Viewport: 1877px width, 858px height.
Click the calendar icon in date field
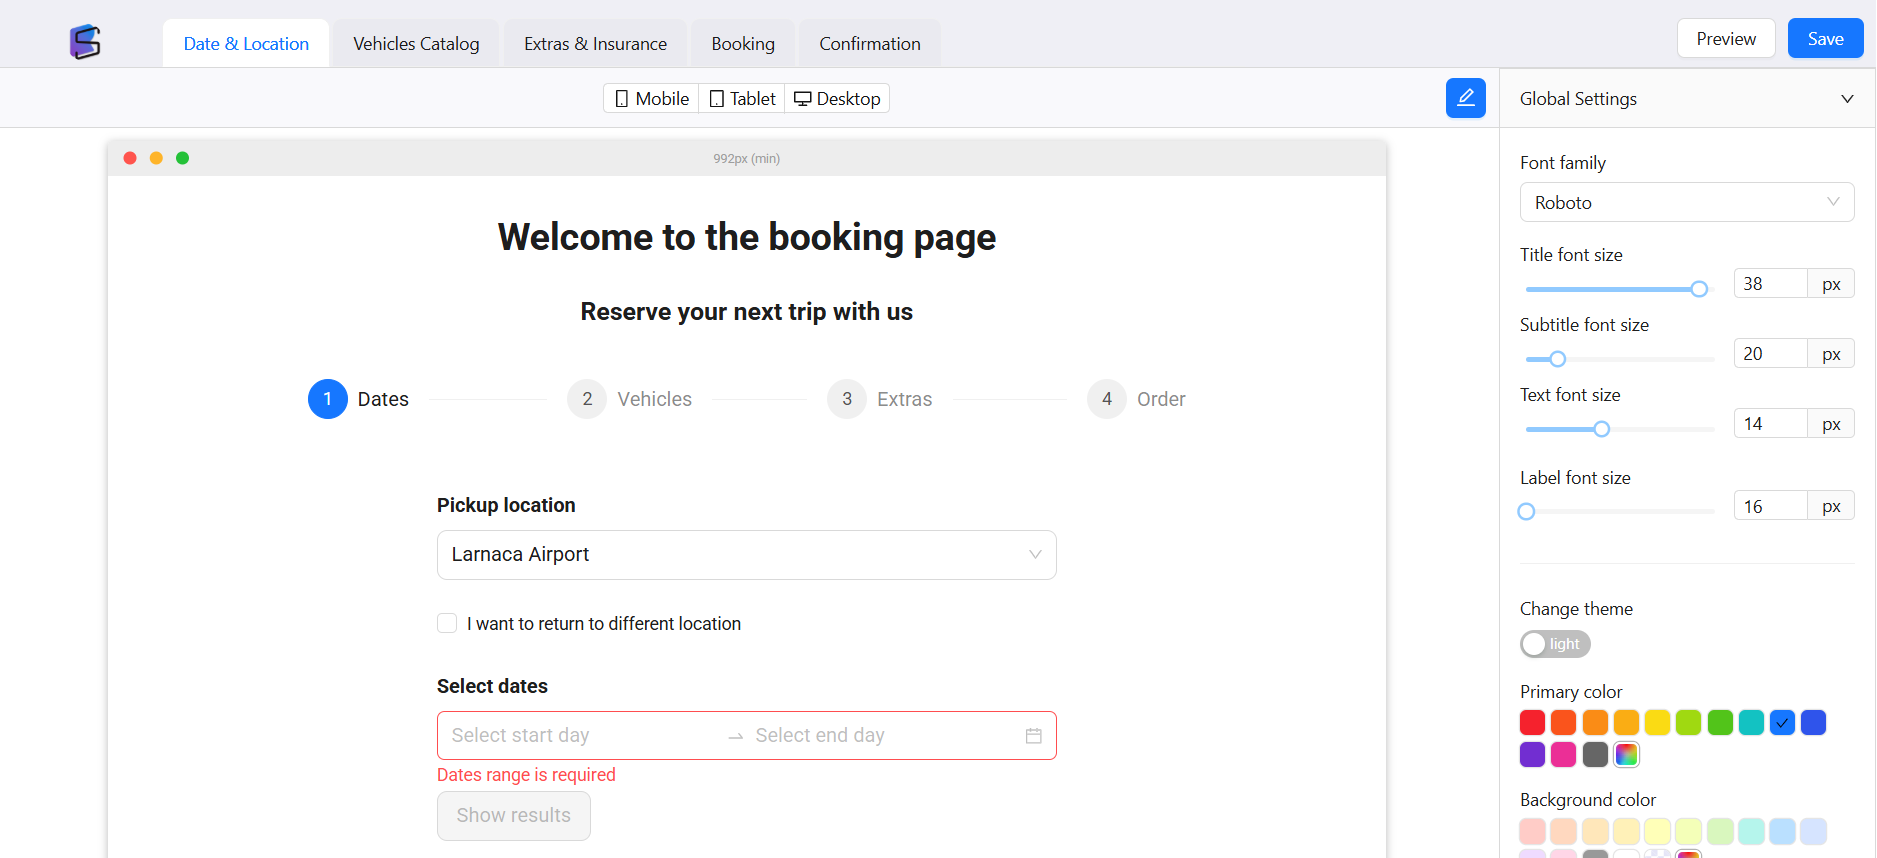[x=1033, y=736]
